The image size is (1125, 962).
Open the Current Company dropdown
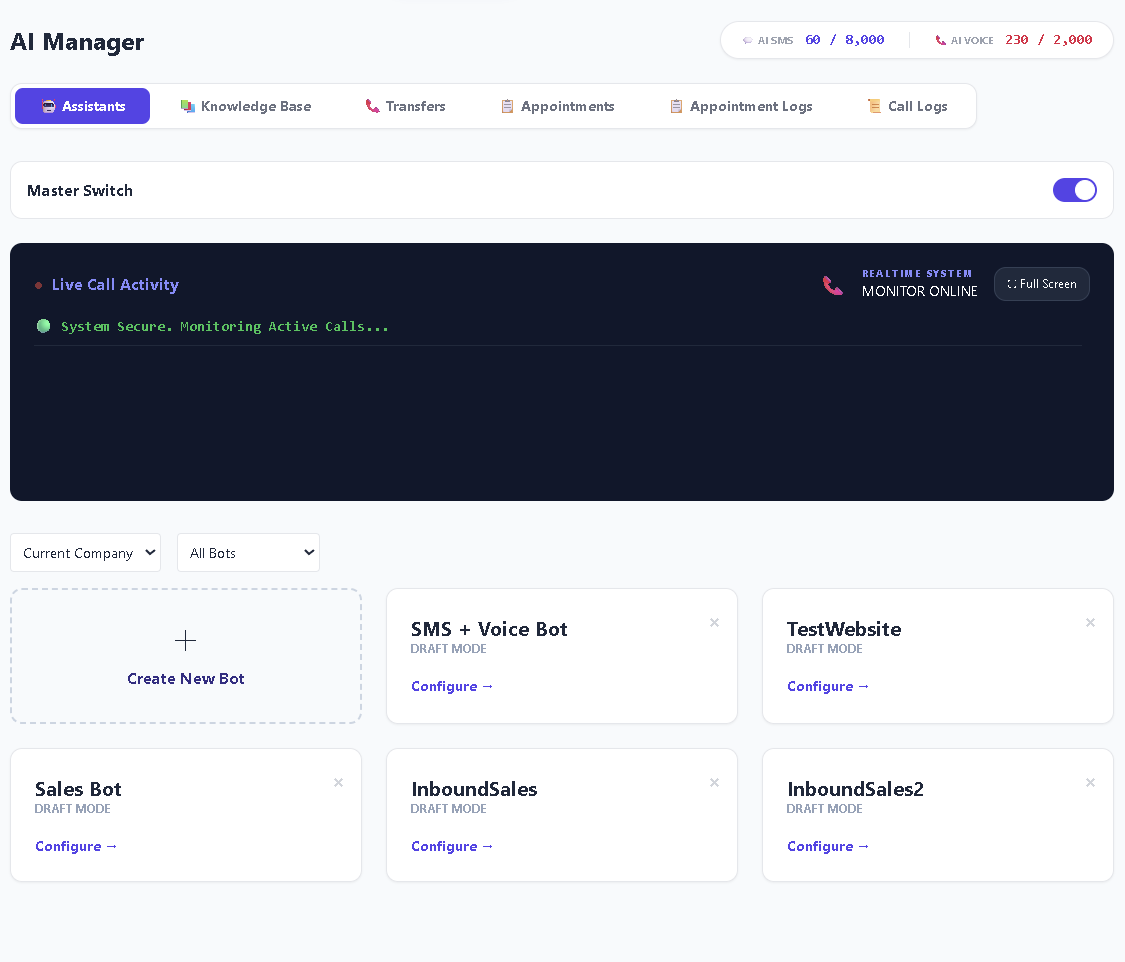click(x=85, y=552)
